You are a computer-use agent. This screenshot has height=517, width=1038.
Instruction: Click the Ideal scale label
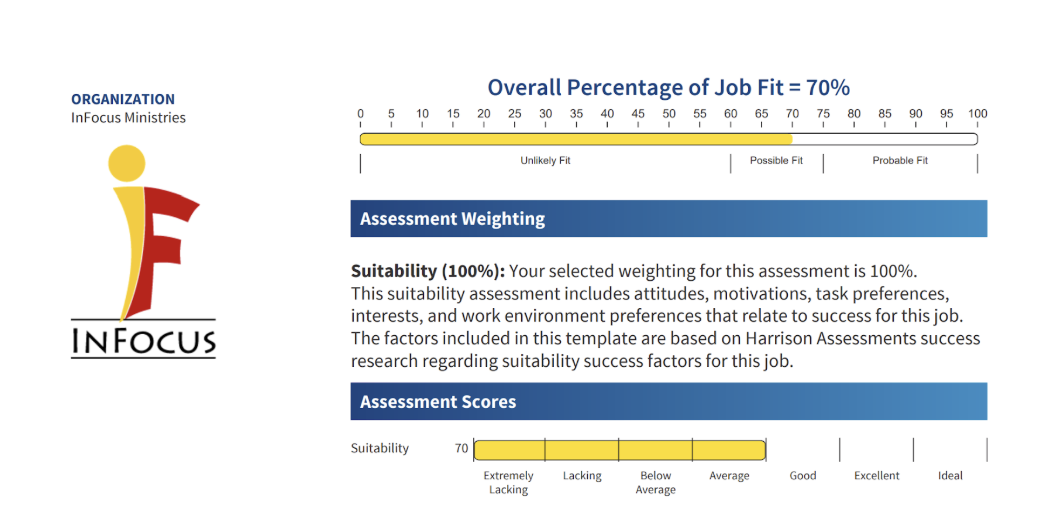point(950,476)
